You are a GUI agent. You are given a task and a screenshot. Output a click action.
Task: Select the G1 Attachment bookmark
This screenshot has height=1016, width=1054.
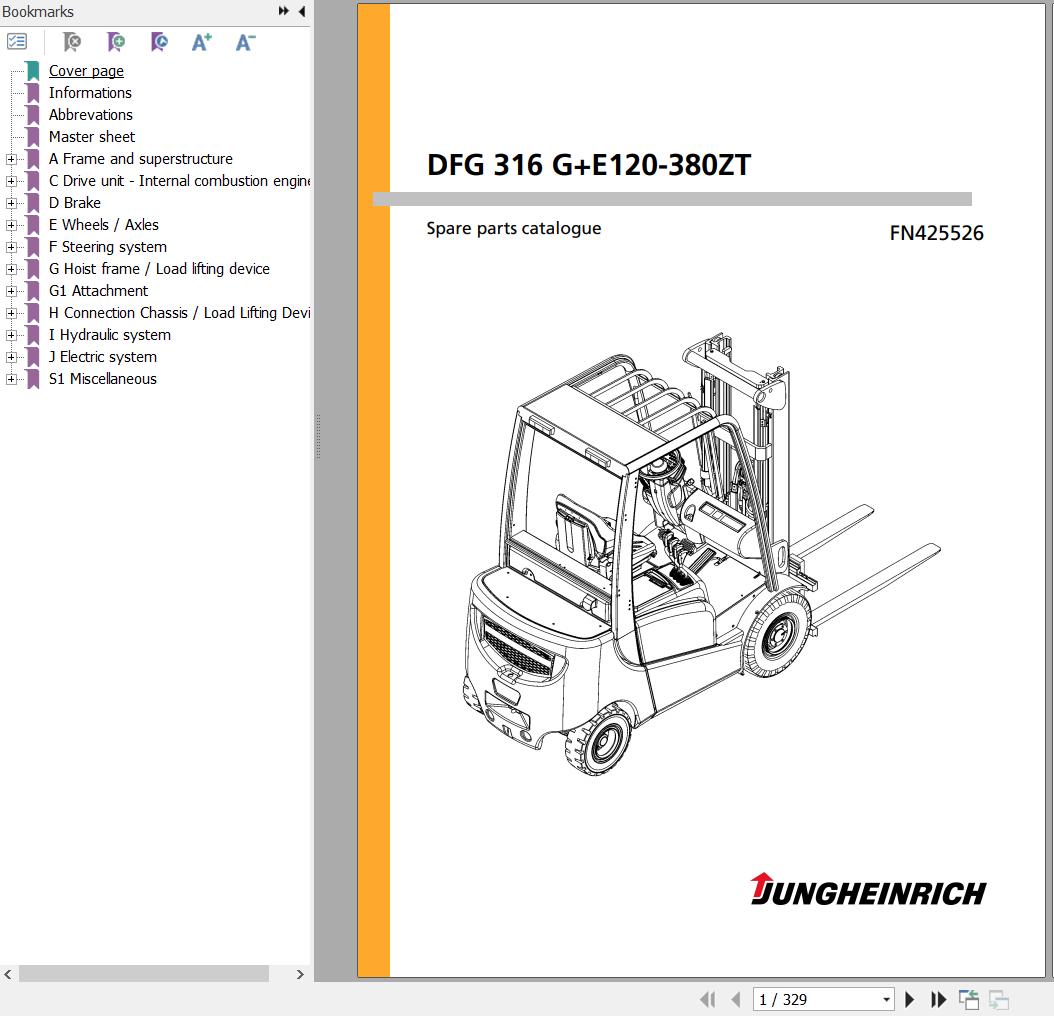pos(98,290)
